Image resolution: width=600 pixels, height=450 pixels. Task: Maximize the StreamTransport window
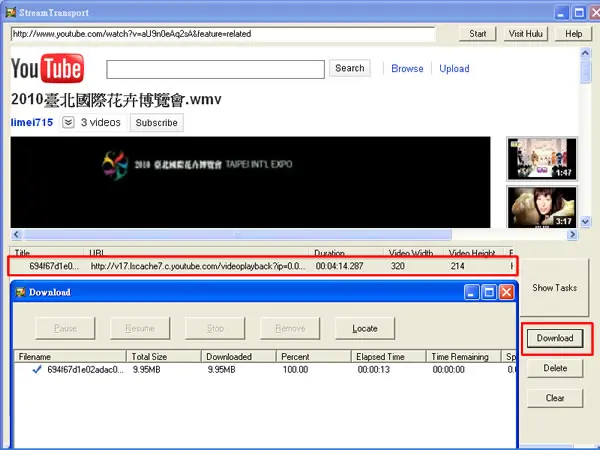point(579,13)
